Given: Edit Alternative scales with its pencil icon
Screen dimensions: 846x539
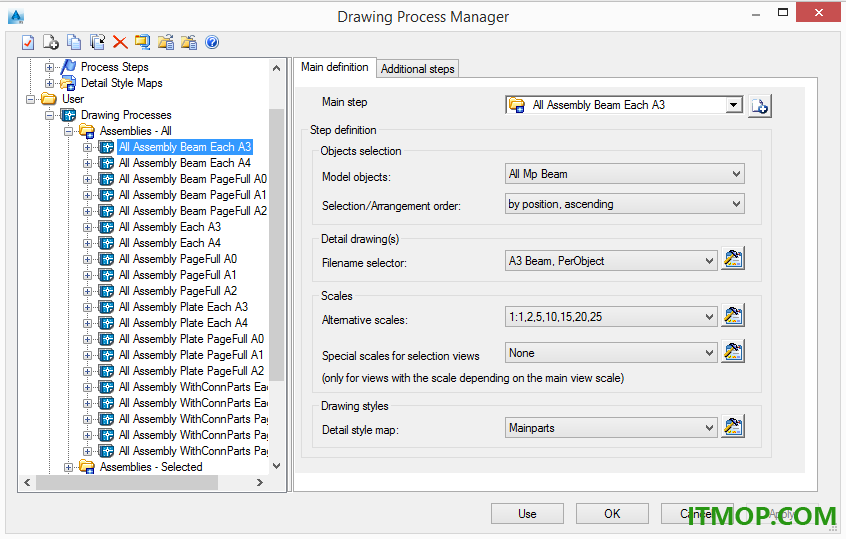Looking at the screenshot, I should 733,315.
